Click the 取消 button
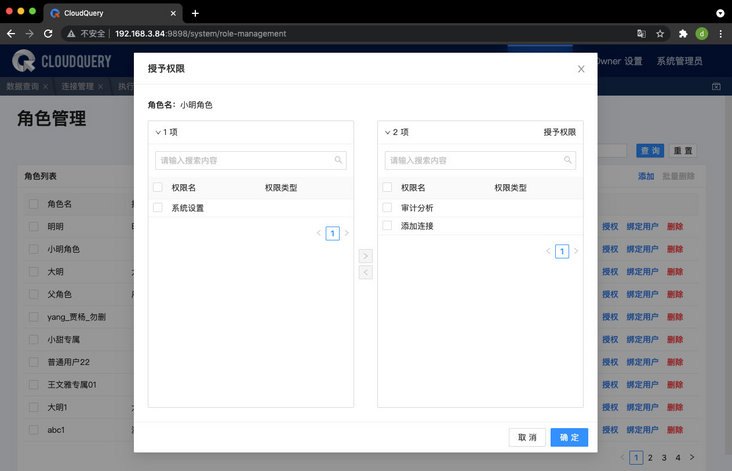732x471 pixels. (527, 437)
